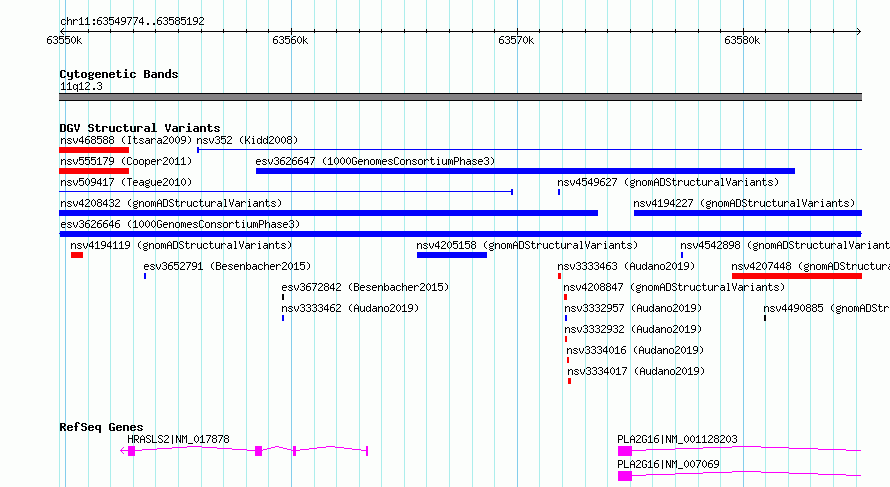Open nsv4490885 variant label
This screenshot has height=487, width=890.
(826, 308)
